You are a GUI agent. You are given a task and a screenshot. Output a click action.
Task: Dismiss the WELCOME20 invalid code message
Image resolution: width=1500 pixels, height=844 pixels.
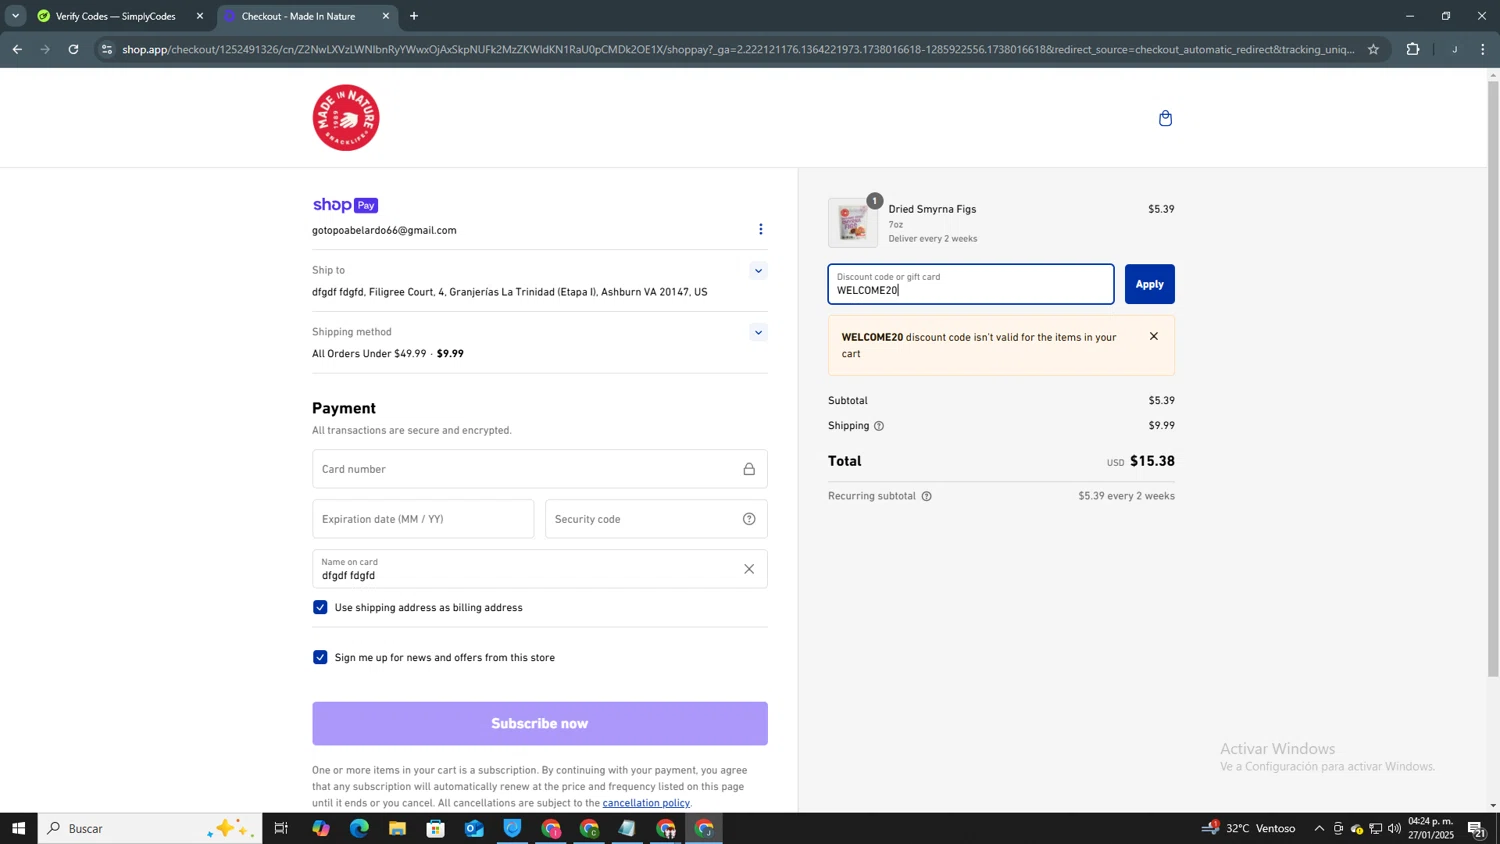pyautogui.click(x=1153, y=337)
